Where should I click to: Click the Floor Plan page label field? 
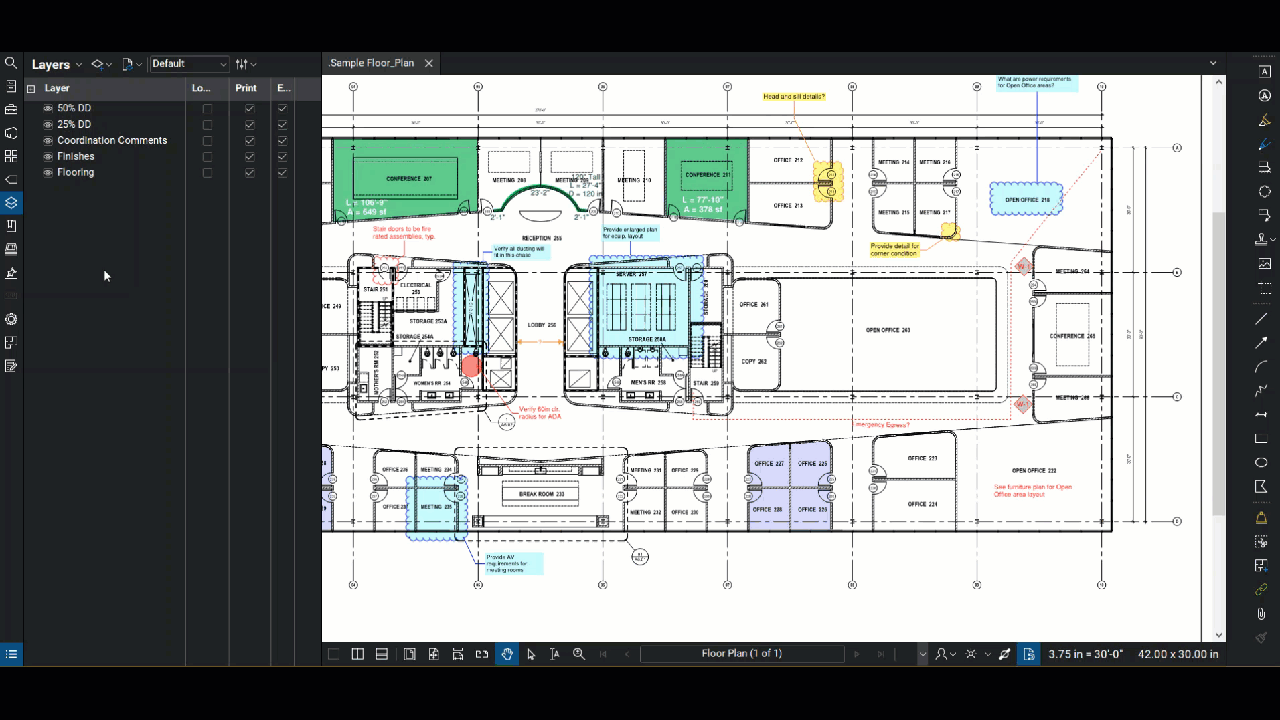coord(741,653)
